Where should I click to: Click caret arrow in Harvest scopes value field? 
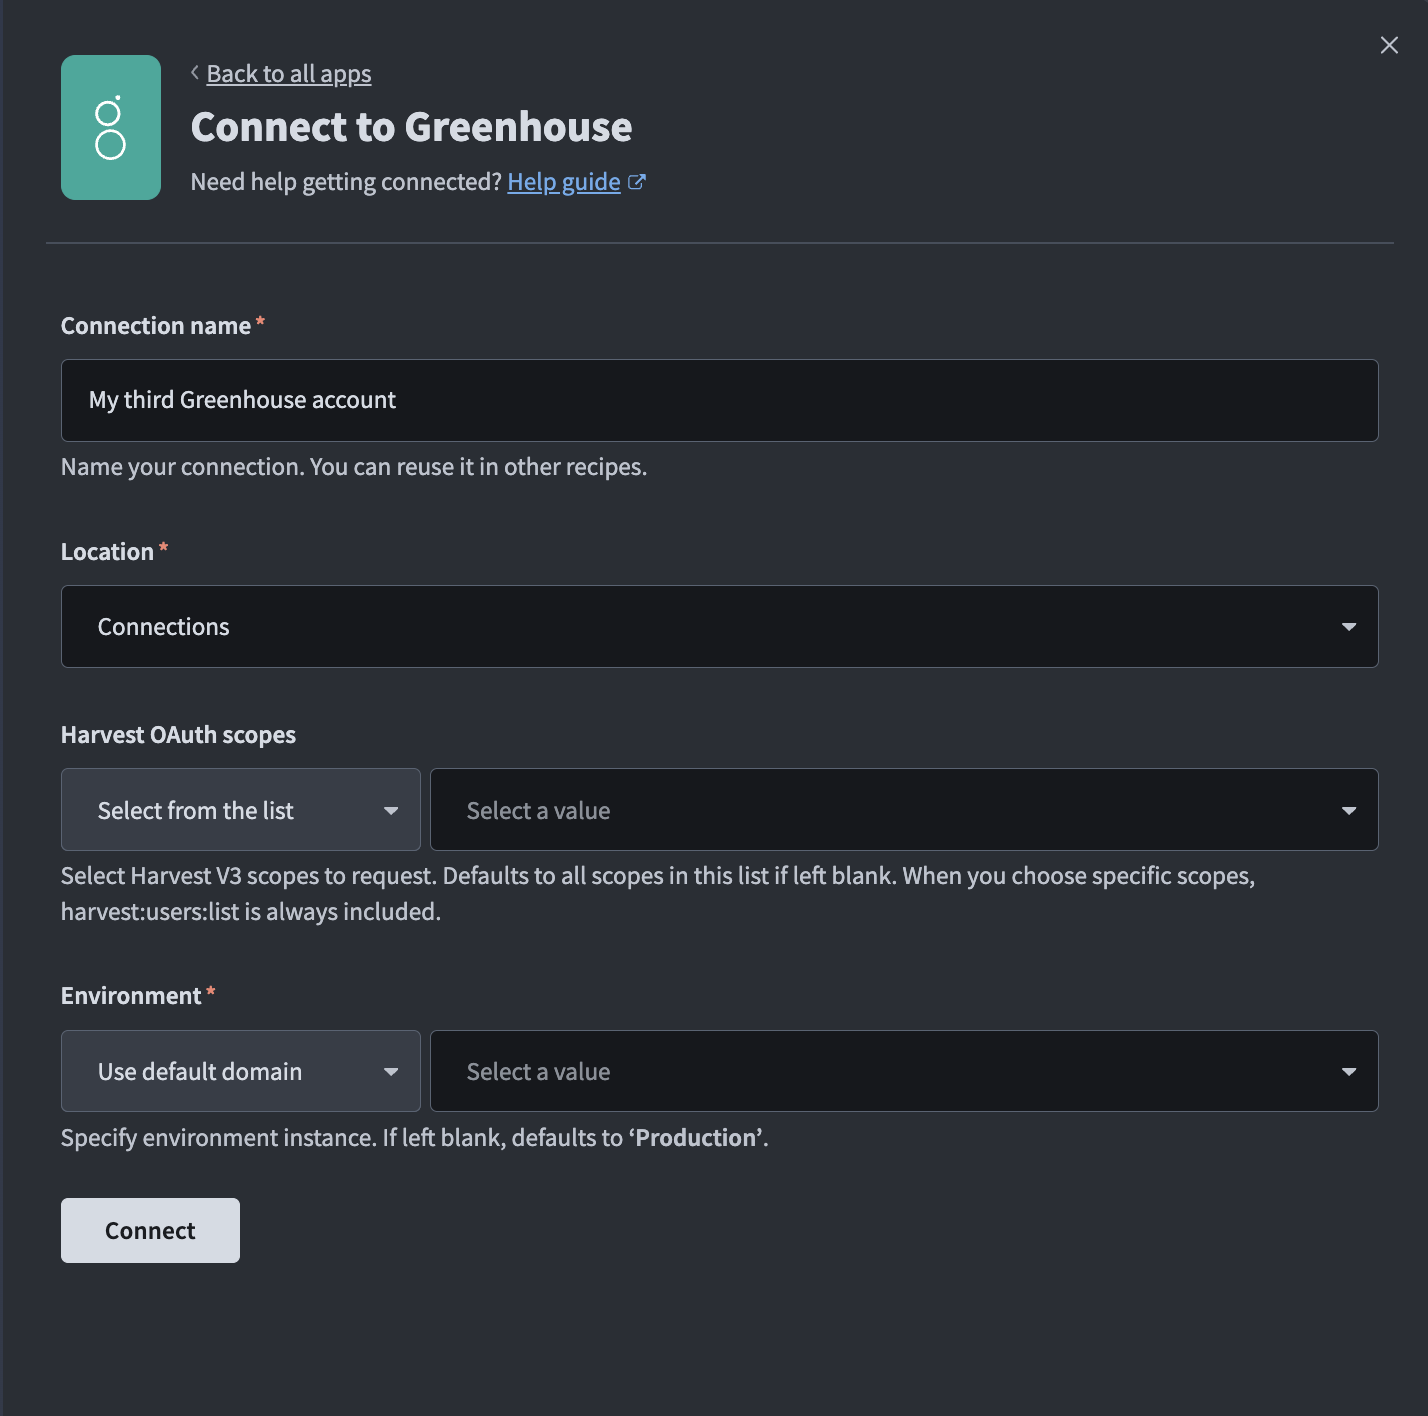[x=1349, y=811]
